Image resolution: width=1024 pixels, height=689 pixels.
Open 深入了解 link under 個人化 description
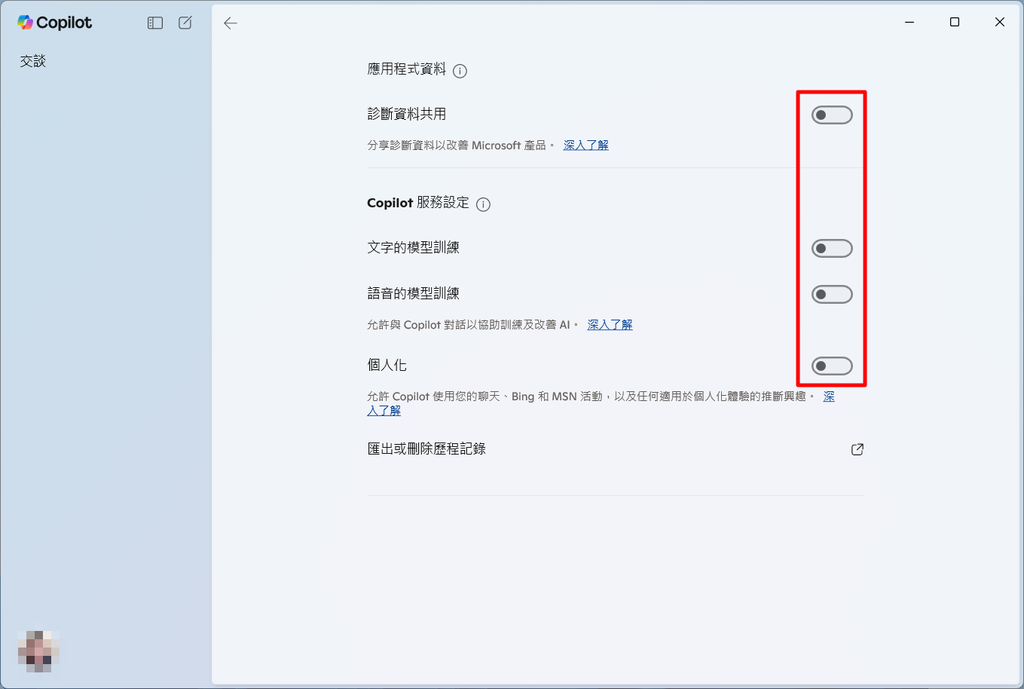[384, 411]
